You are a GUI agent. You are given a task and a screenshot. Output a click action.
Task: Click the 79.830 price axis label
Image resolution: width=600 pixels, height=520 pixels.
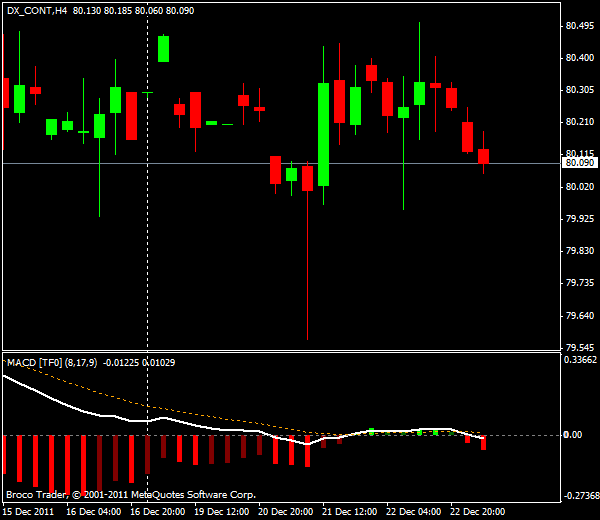click(x=580, y=251)
